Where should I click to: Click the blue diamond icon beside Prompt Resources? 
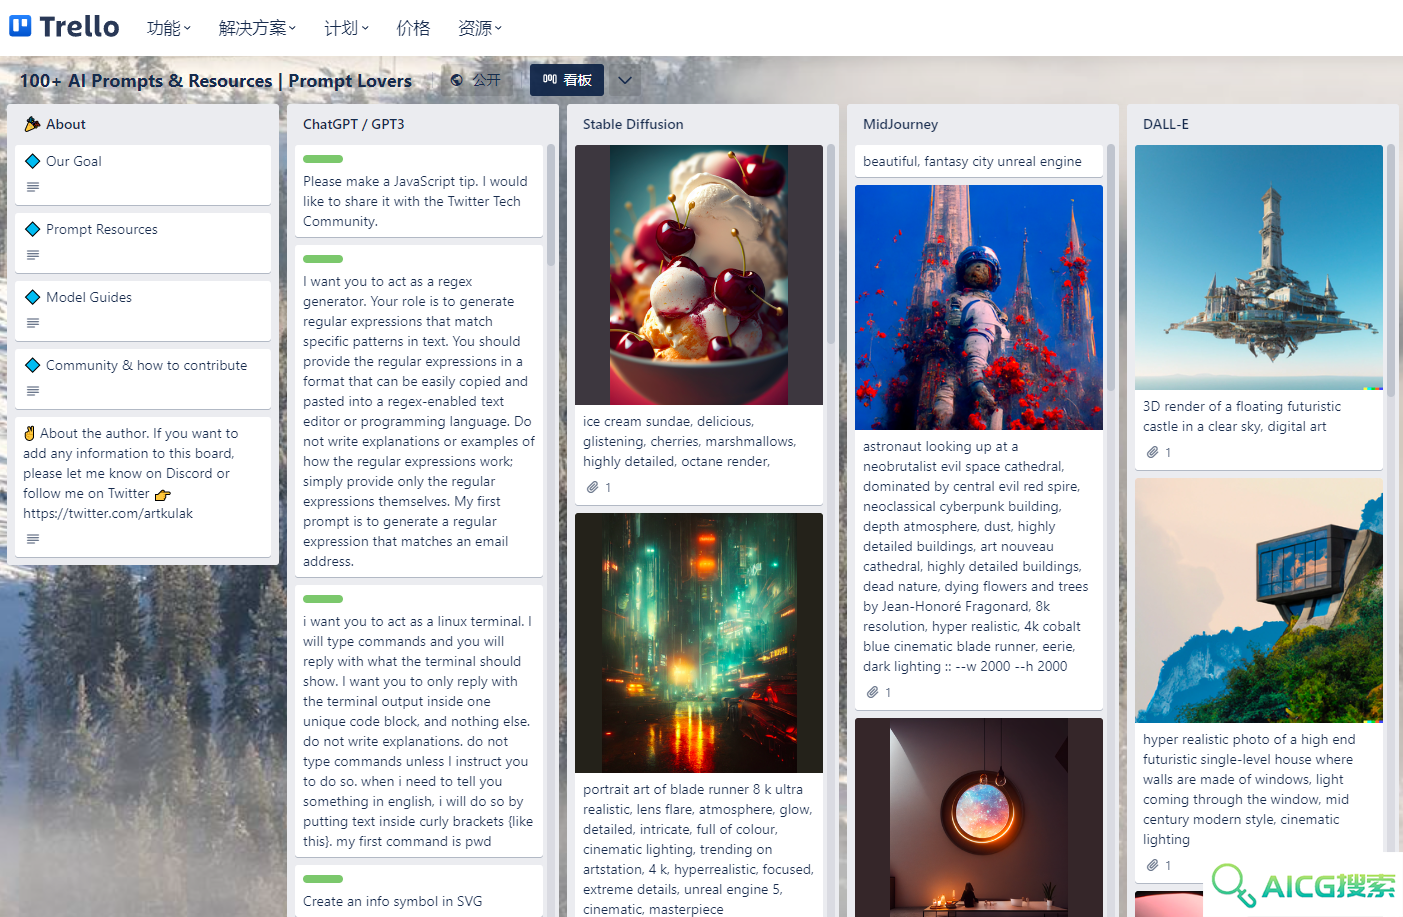point(33,229)
